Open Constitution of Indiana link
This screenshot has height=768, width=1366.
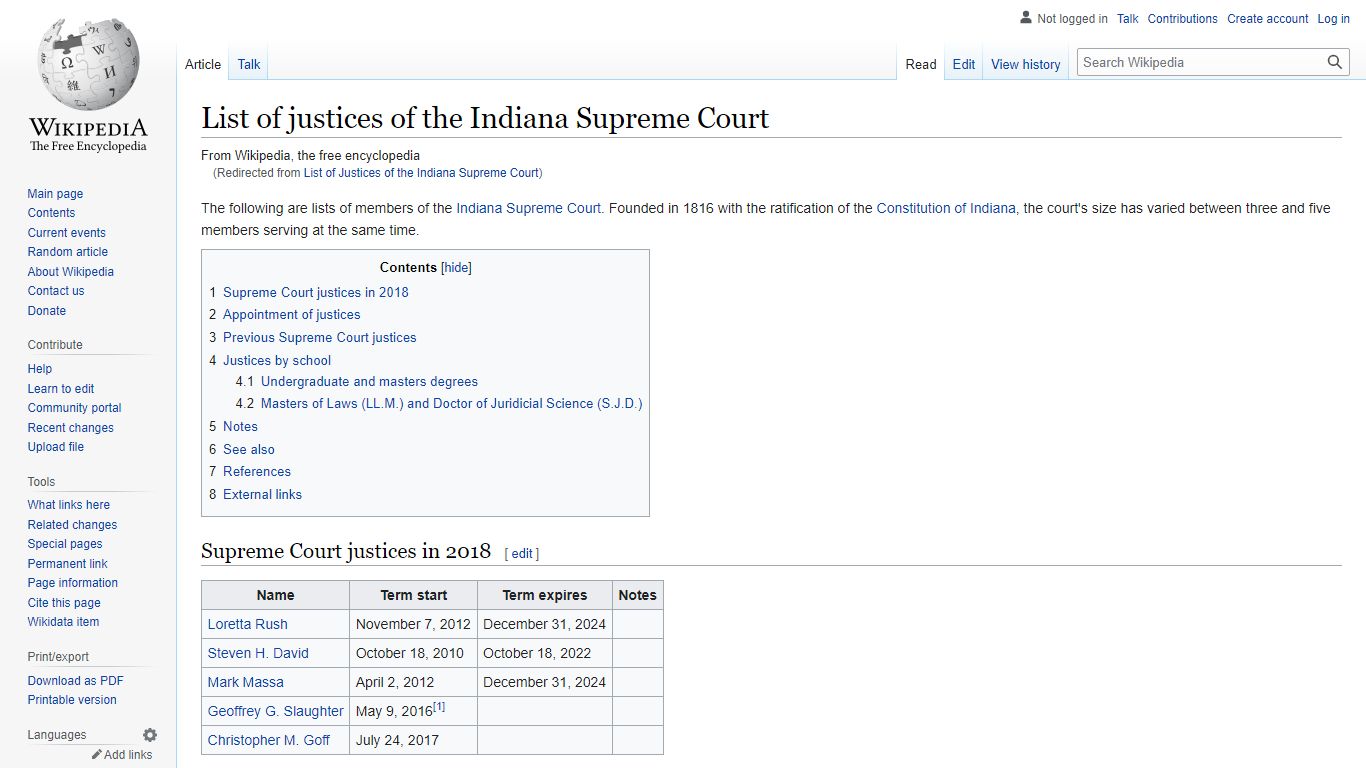(946, 209)
